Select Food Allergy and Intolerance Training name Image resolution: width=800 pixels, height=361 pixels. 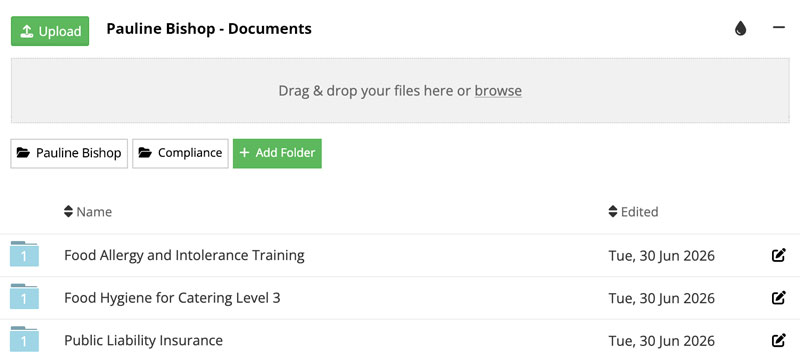pos(184,255)
